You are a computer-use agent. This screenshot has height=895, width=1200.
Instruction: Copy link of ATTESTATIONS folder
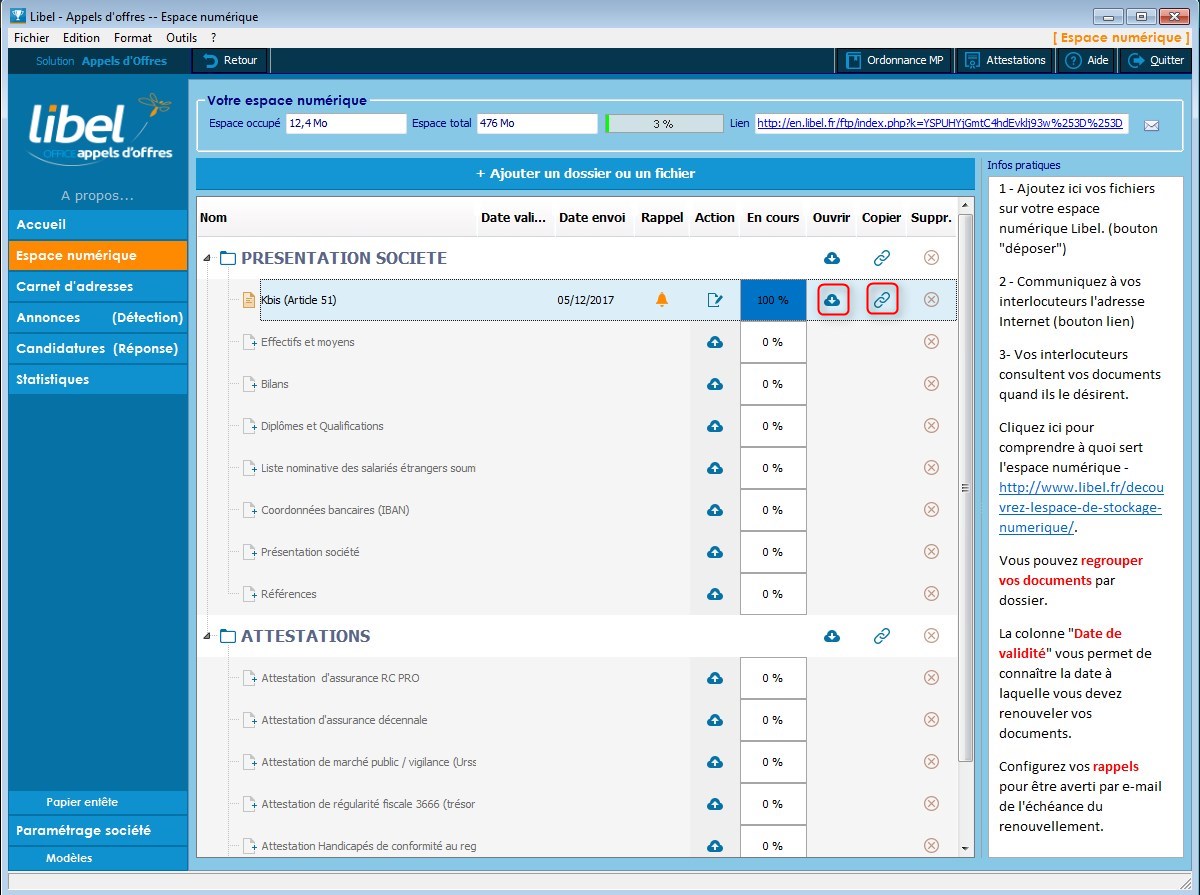(x=881, y=636)
